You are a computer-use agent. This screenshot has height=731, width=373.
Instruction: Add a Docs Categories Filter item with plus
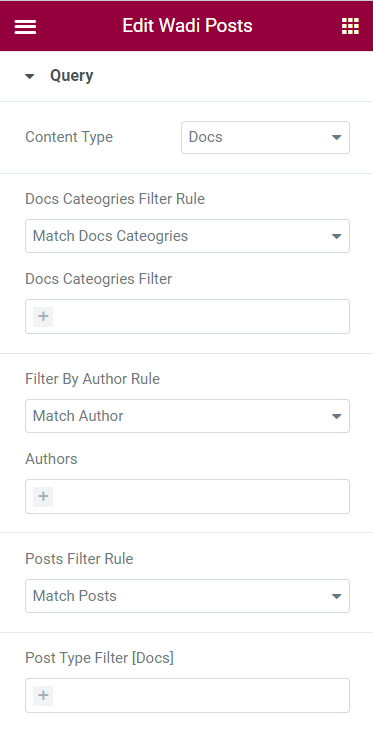[43, 317]
